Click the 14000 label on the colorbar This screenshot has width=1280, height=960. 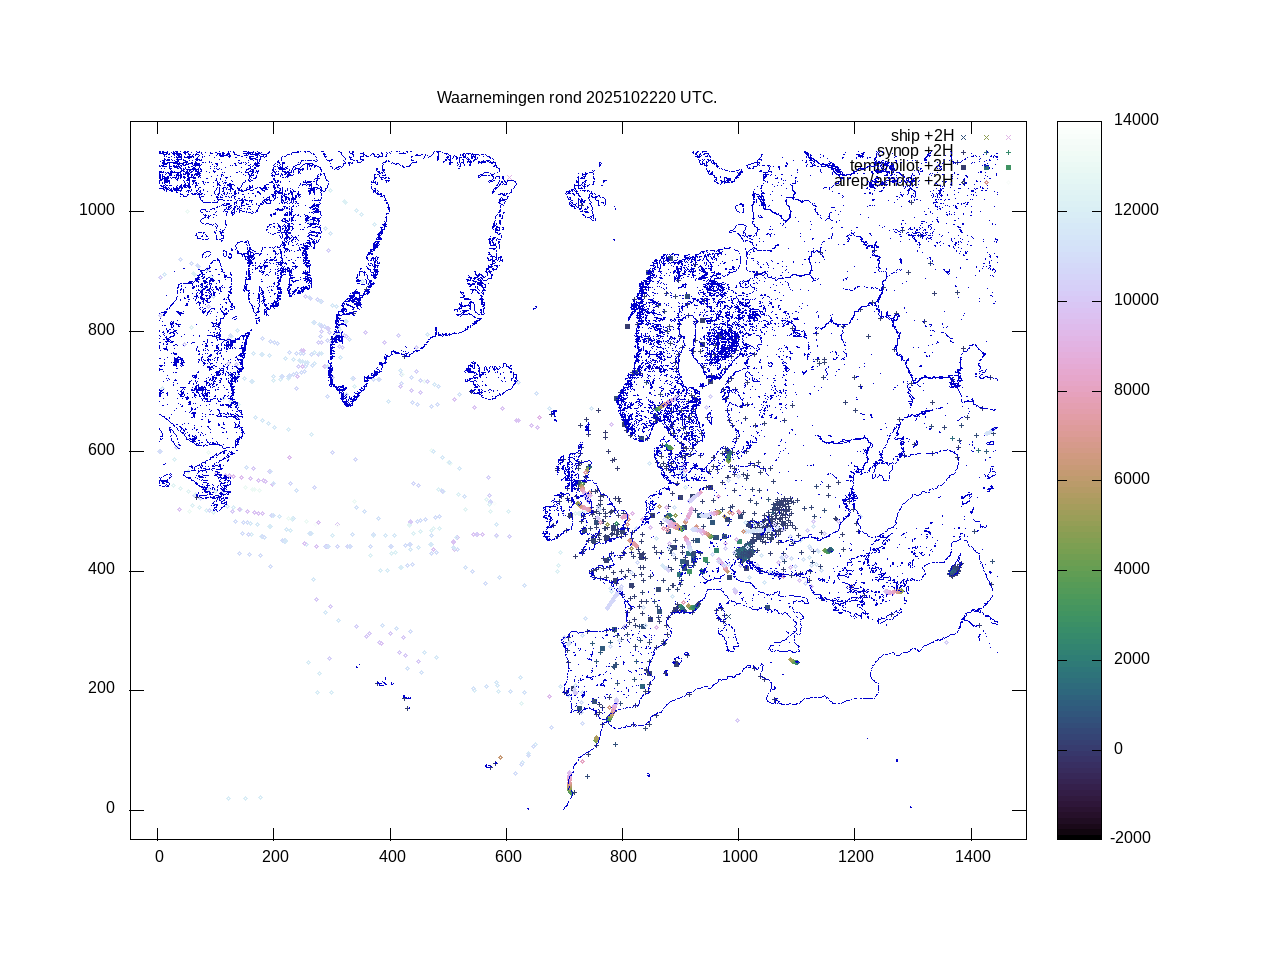pyautogui.click(x=1136, y=120)
